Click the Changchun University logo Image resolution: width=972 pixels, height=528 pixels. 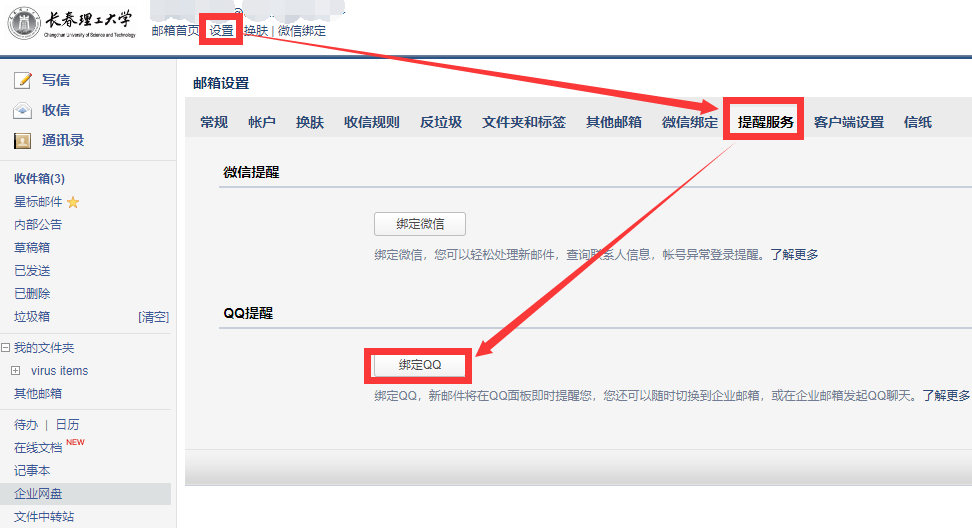[x=71, y=24]
